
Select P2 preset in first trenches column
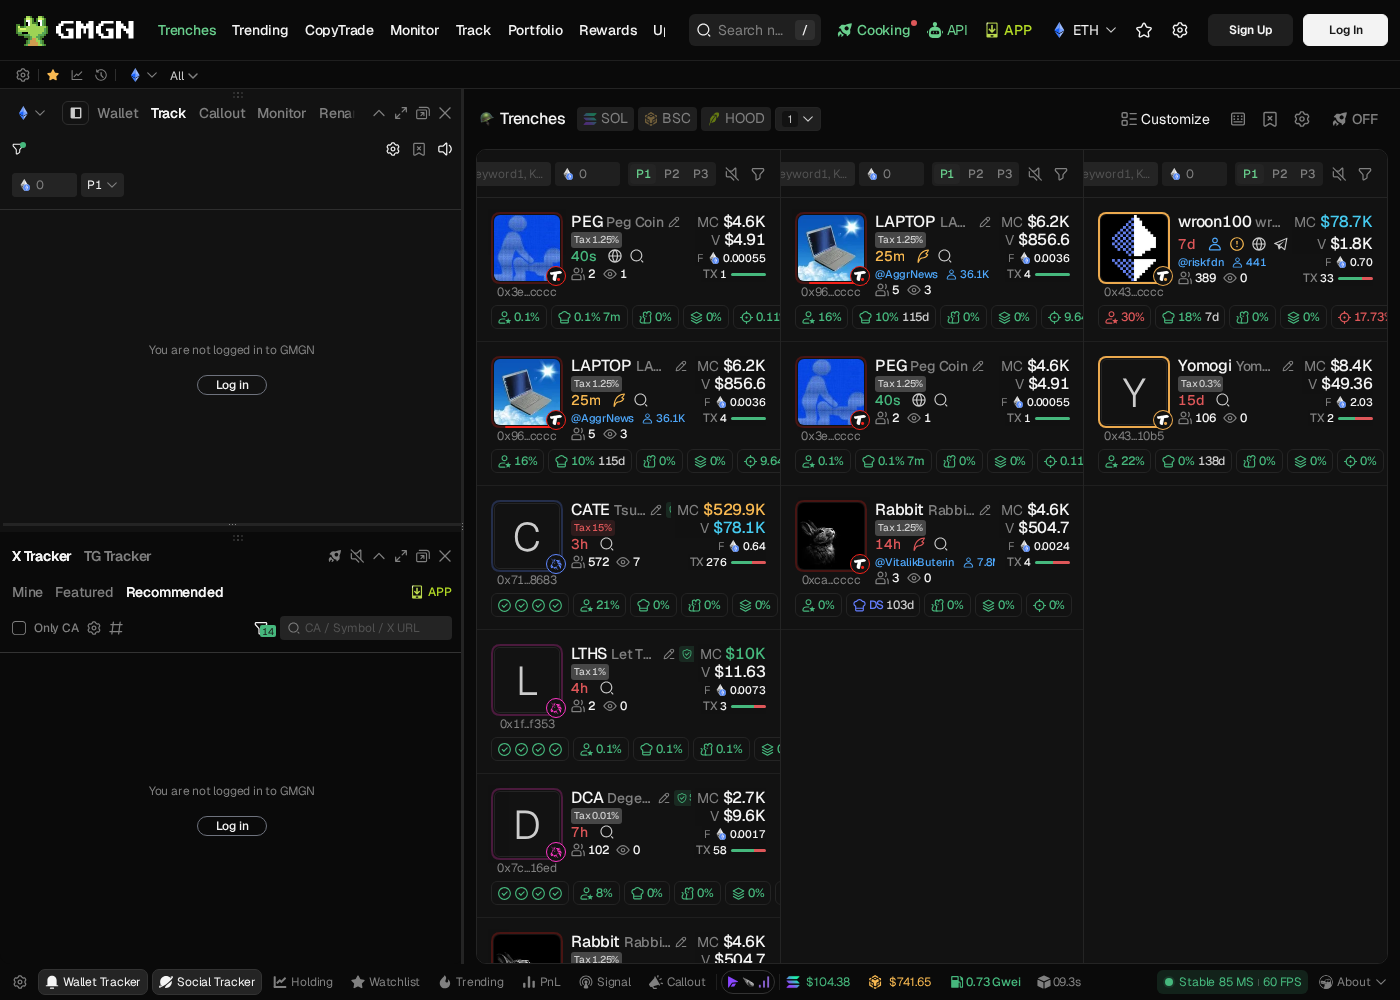(x=672, y=174)
